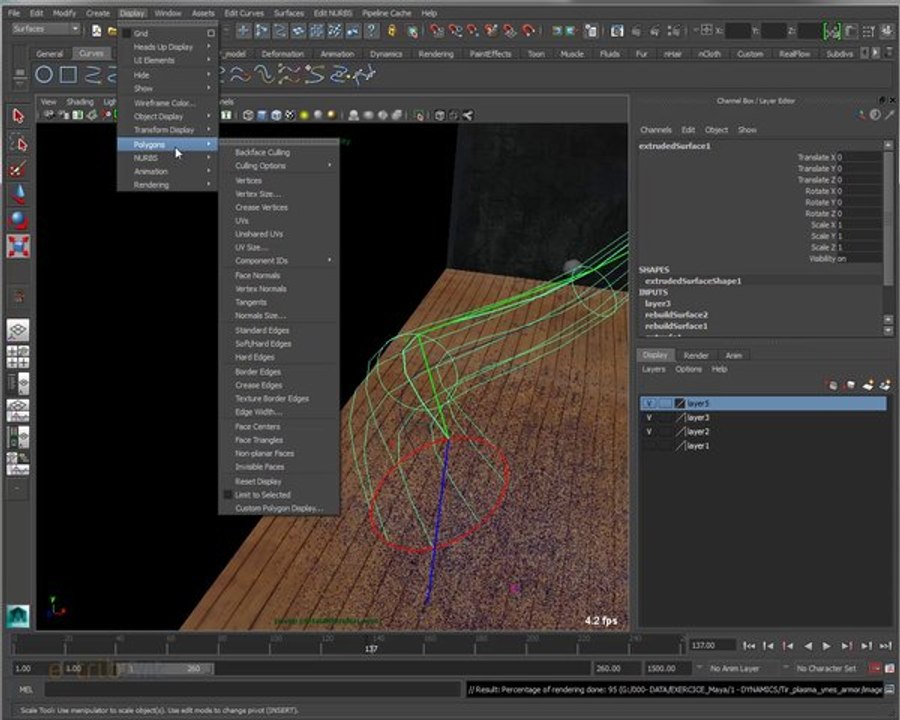900x720 pixels.
Task: Click Reset Display menu entry
Action: coord(280,481)
